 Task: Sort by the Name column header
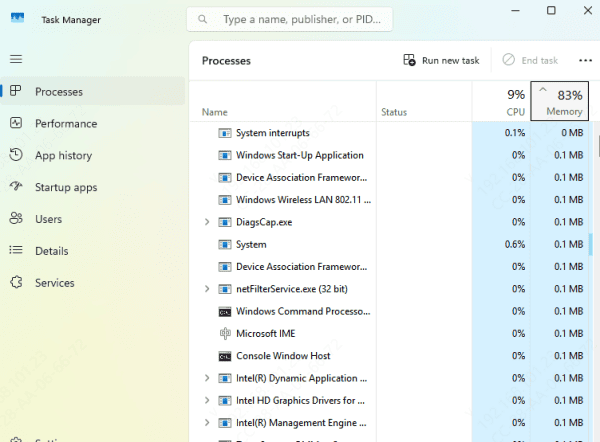coord(283,101)
